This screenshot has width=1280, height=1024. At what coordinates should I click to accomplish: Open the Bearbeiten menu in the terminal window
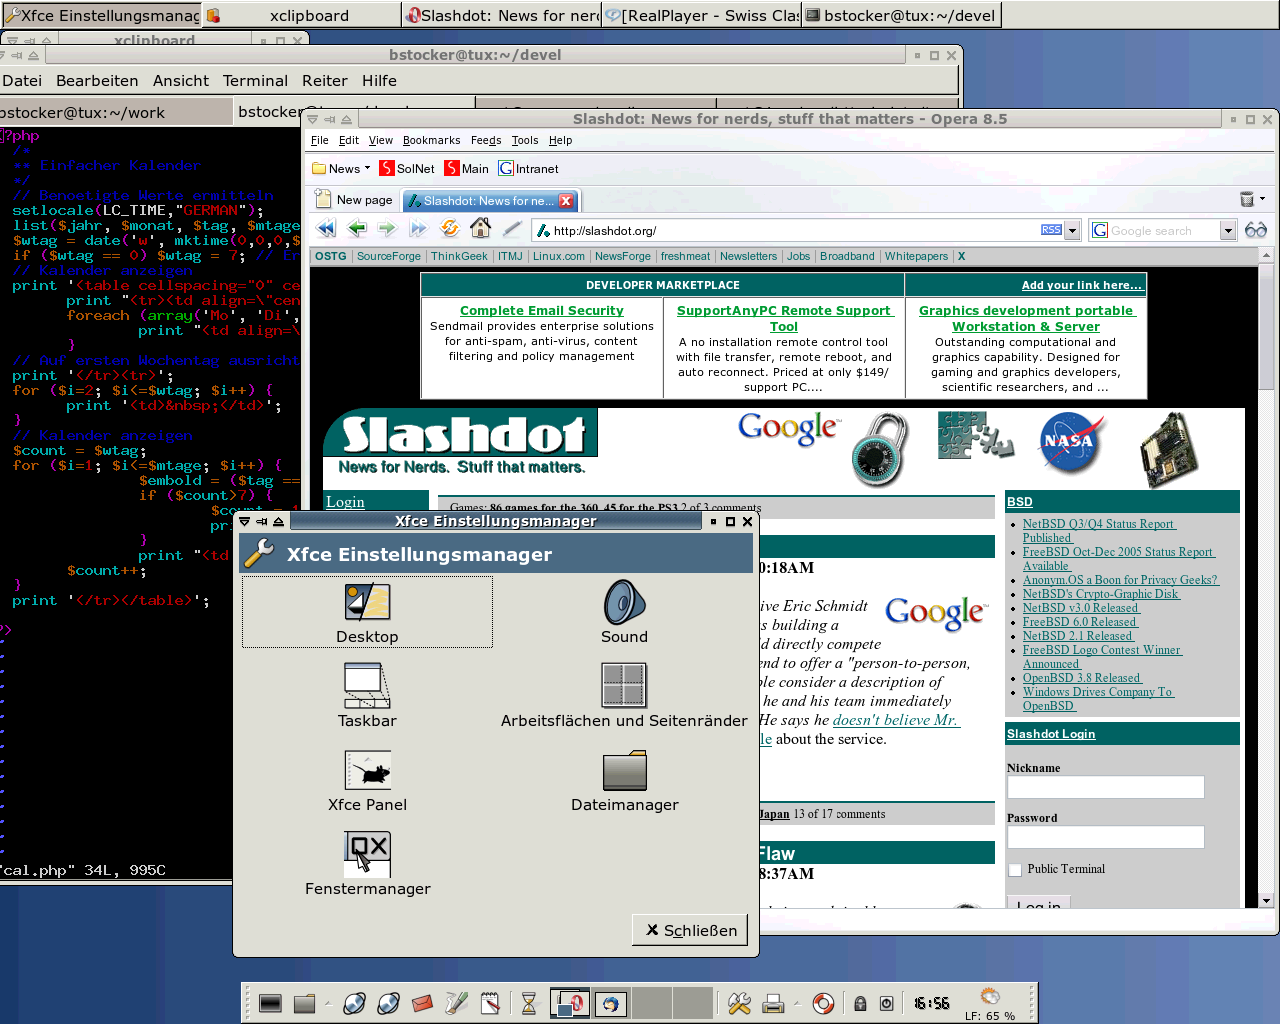point(97,81)
